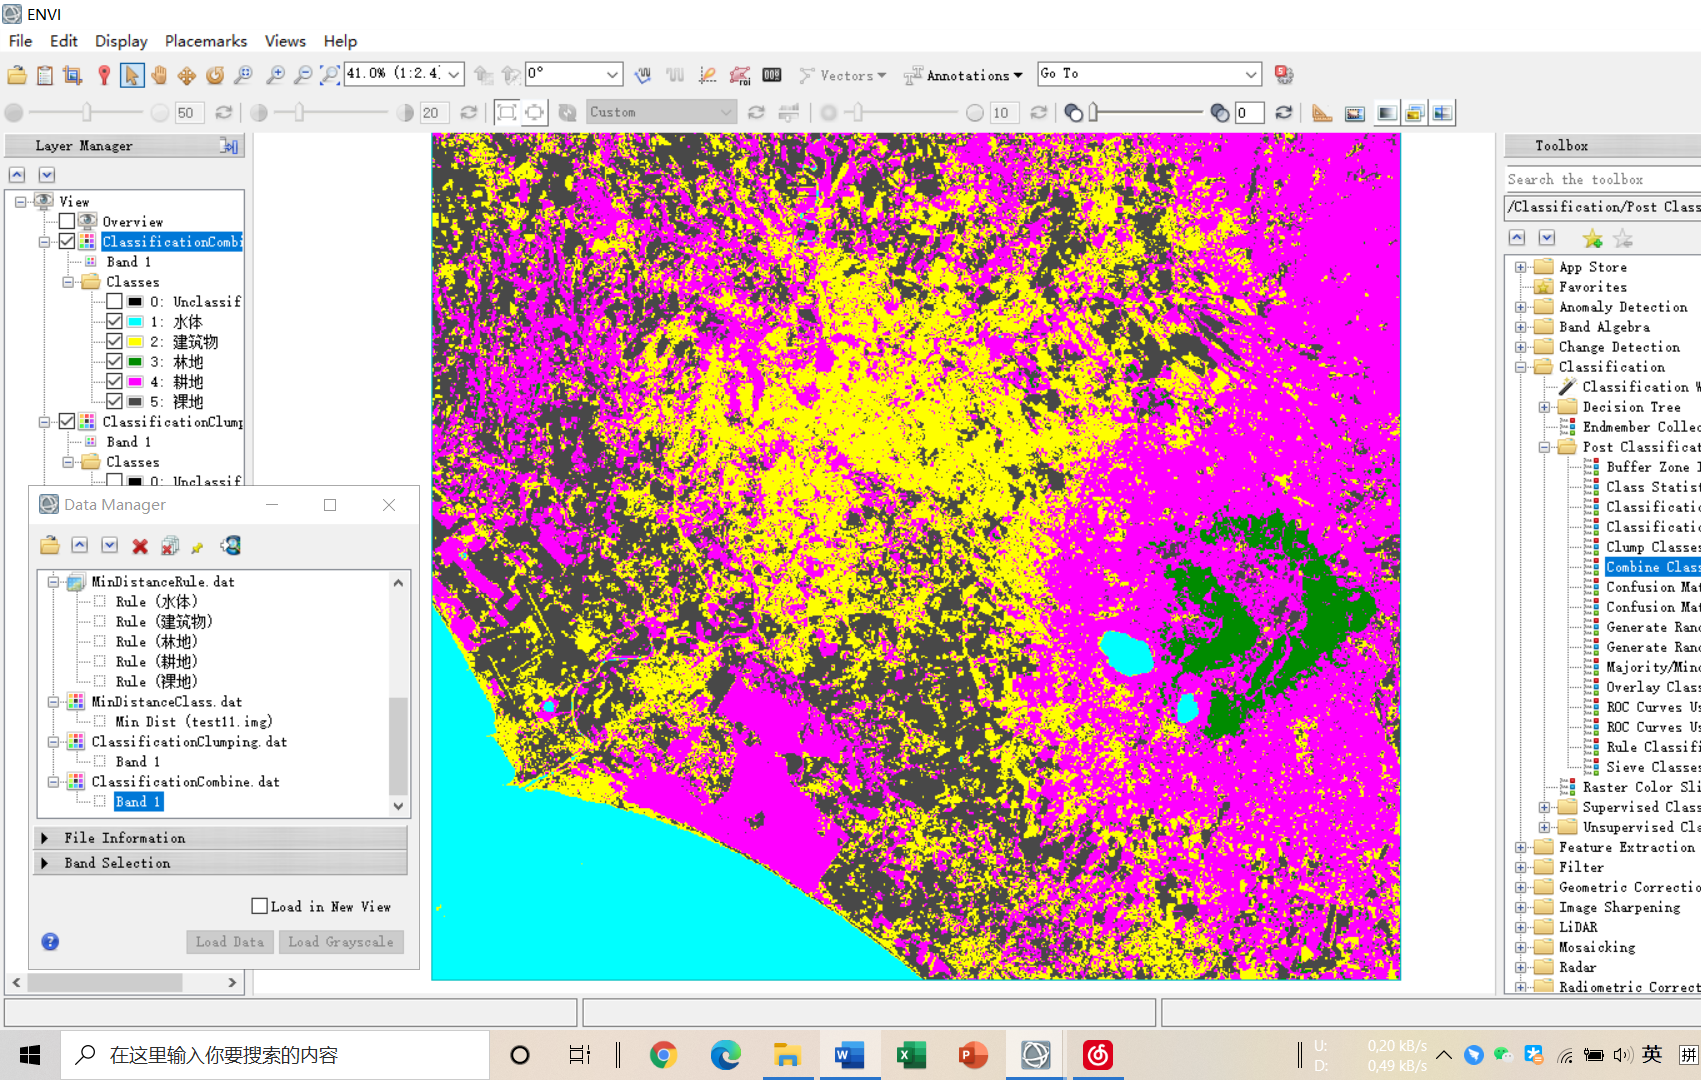Select the Rotate View tool
Screen dimensions: 1701x1080
[215, 75]
